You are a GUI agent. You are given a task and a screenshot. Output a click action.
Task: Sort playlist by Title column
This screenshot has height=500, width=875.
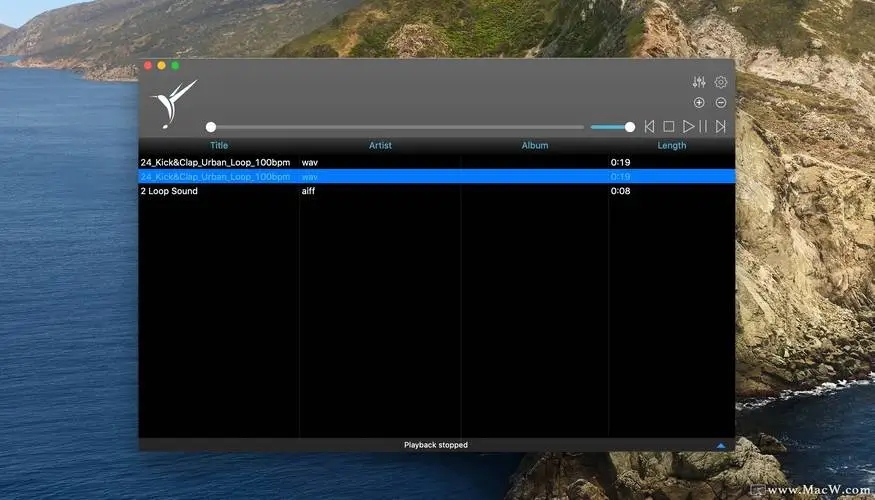pyautogui.click(x=218, y=146)
